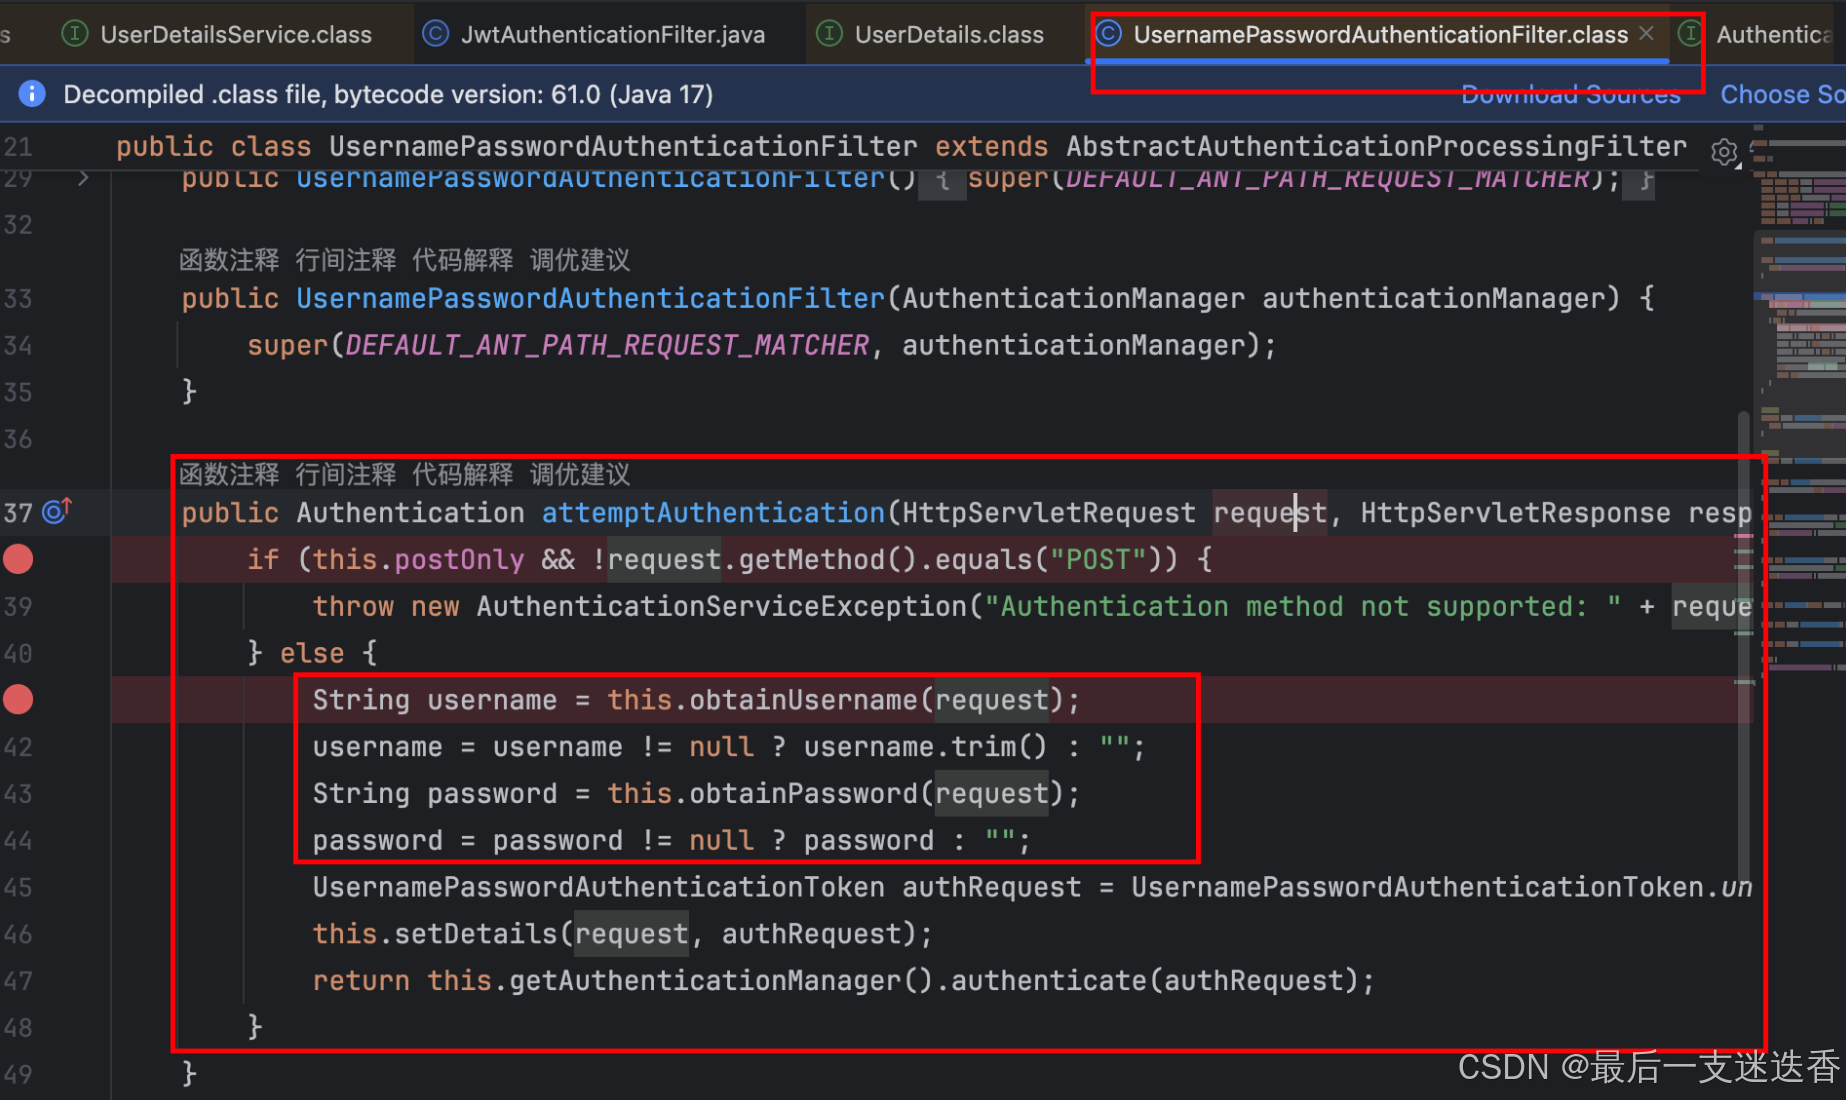Open the partially visible Authentica... tab
Screen dimensions: 1846x1100
coord(1761,35)
